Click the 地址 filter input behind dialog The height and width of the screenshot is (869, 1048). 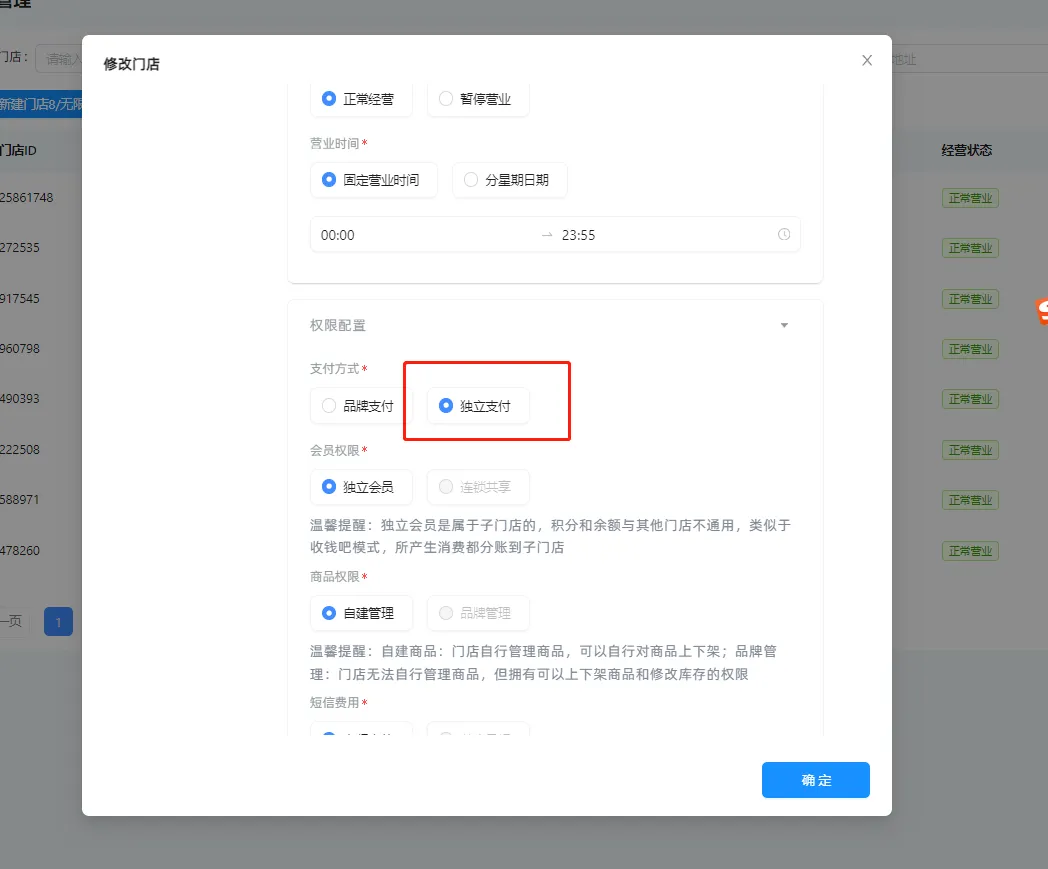pos(969,59)
